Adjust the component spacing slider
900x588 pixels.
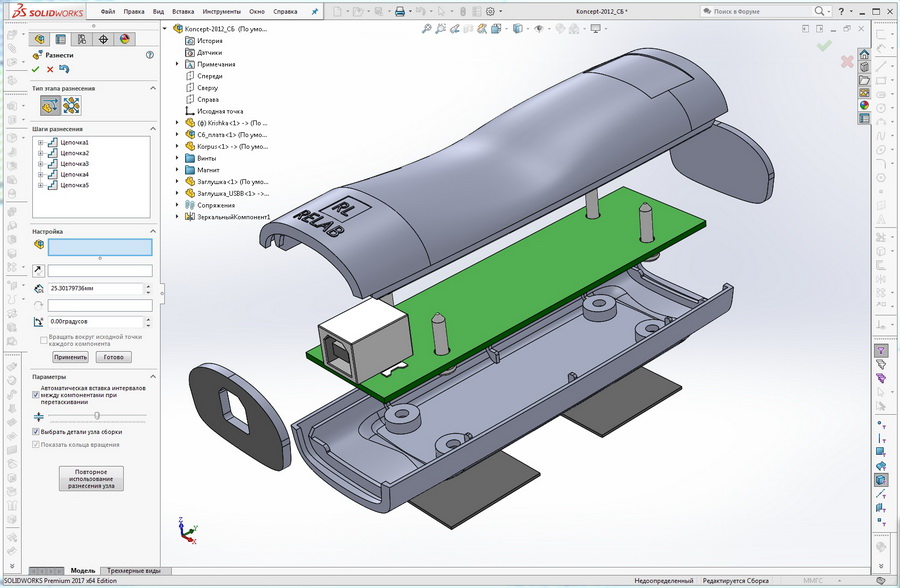pos(97,414)
